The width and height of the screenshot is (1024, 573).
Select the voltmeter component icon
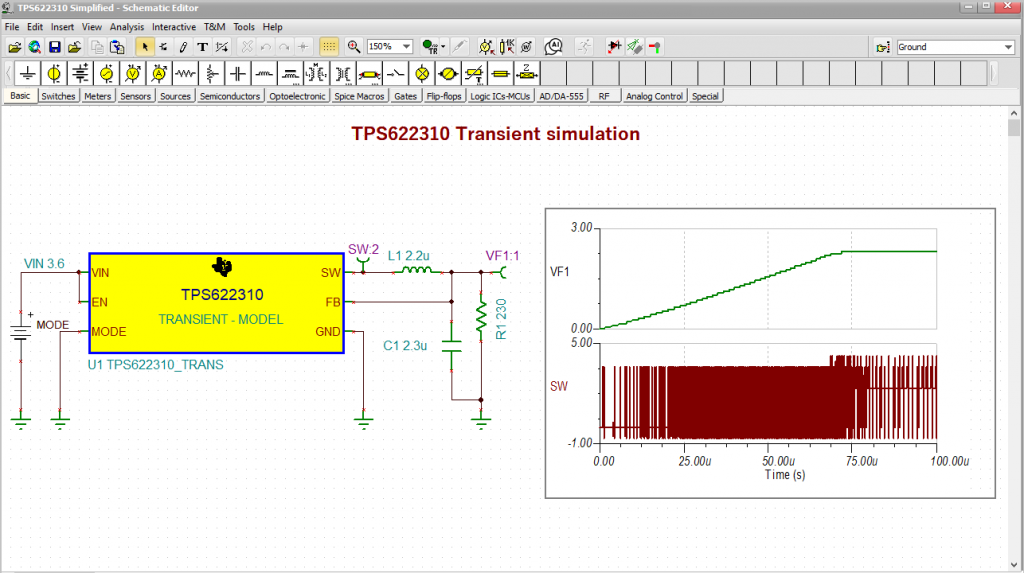pyautogui.click(x=133, y=74)
